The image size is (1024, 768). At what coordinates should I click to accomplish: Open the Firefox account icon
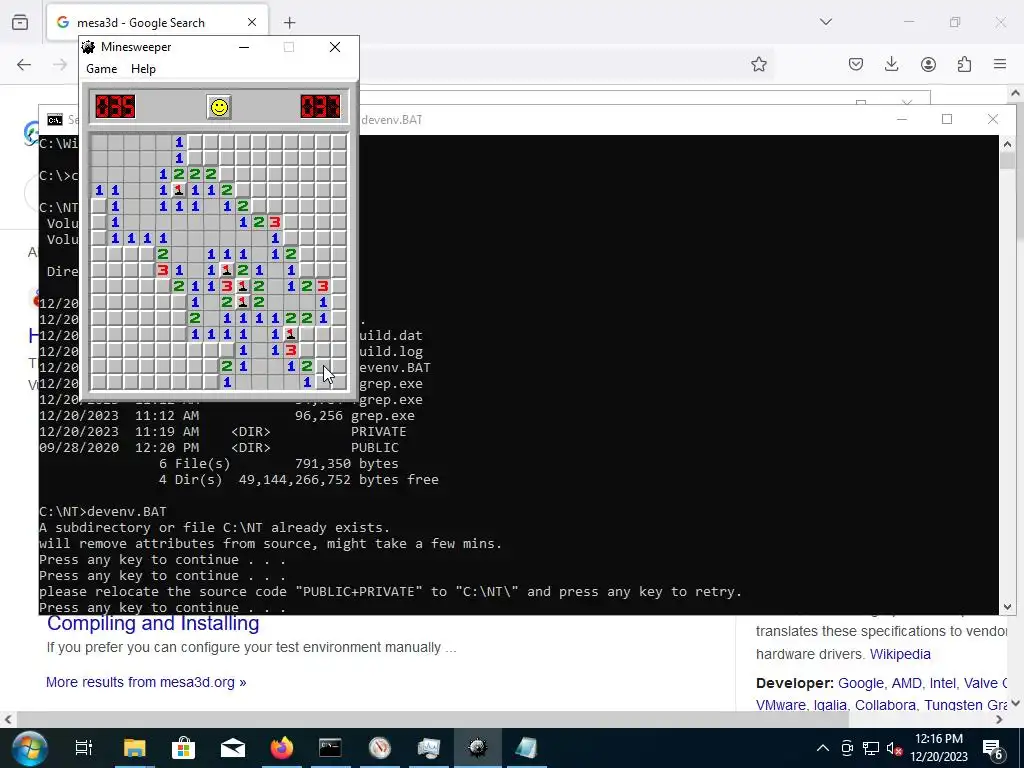(928, 64)
